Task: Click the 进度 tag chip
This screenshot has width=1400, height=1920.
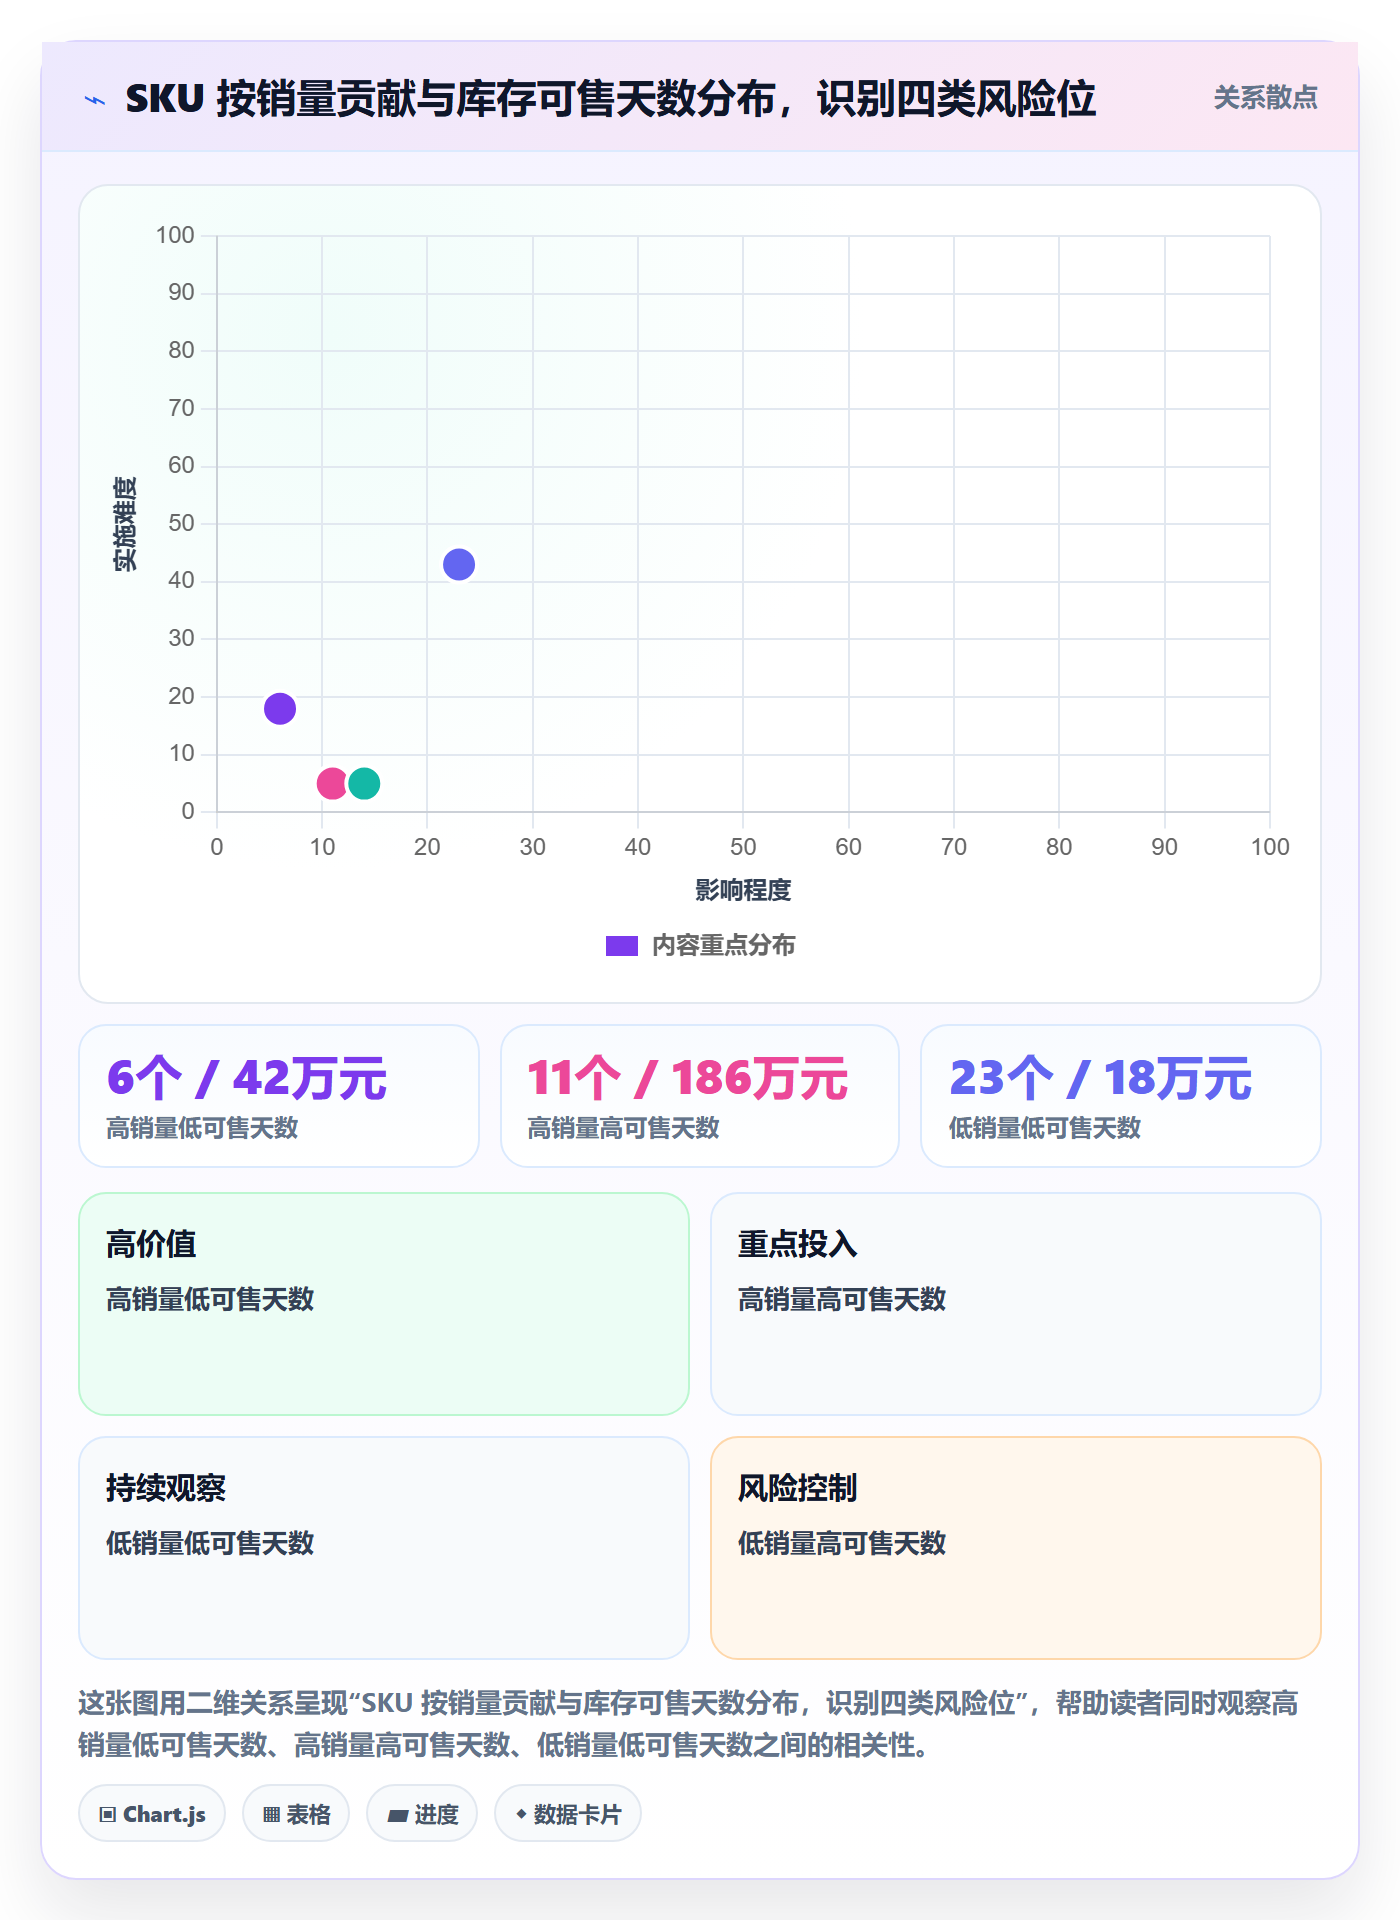Action: pos(422,1814)
